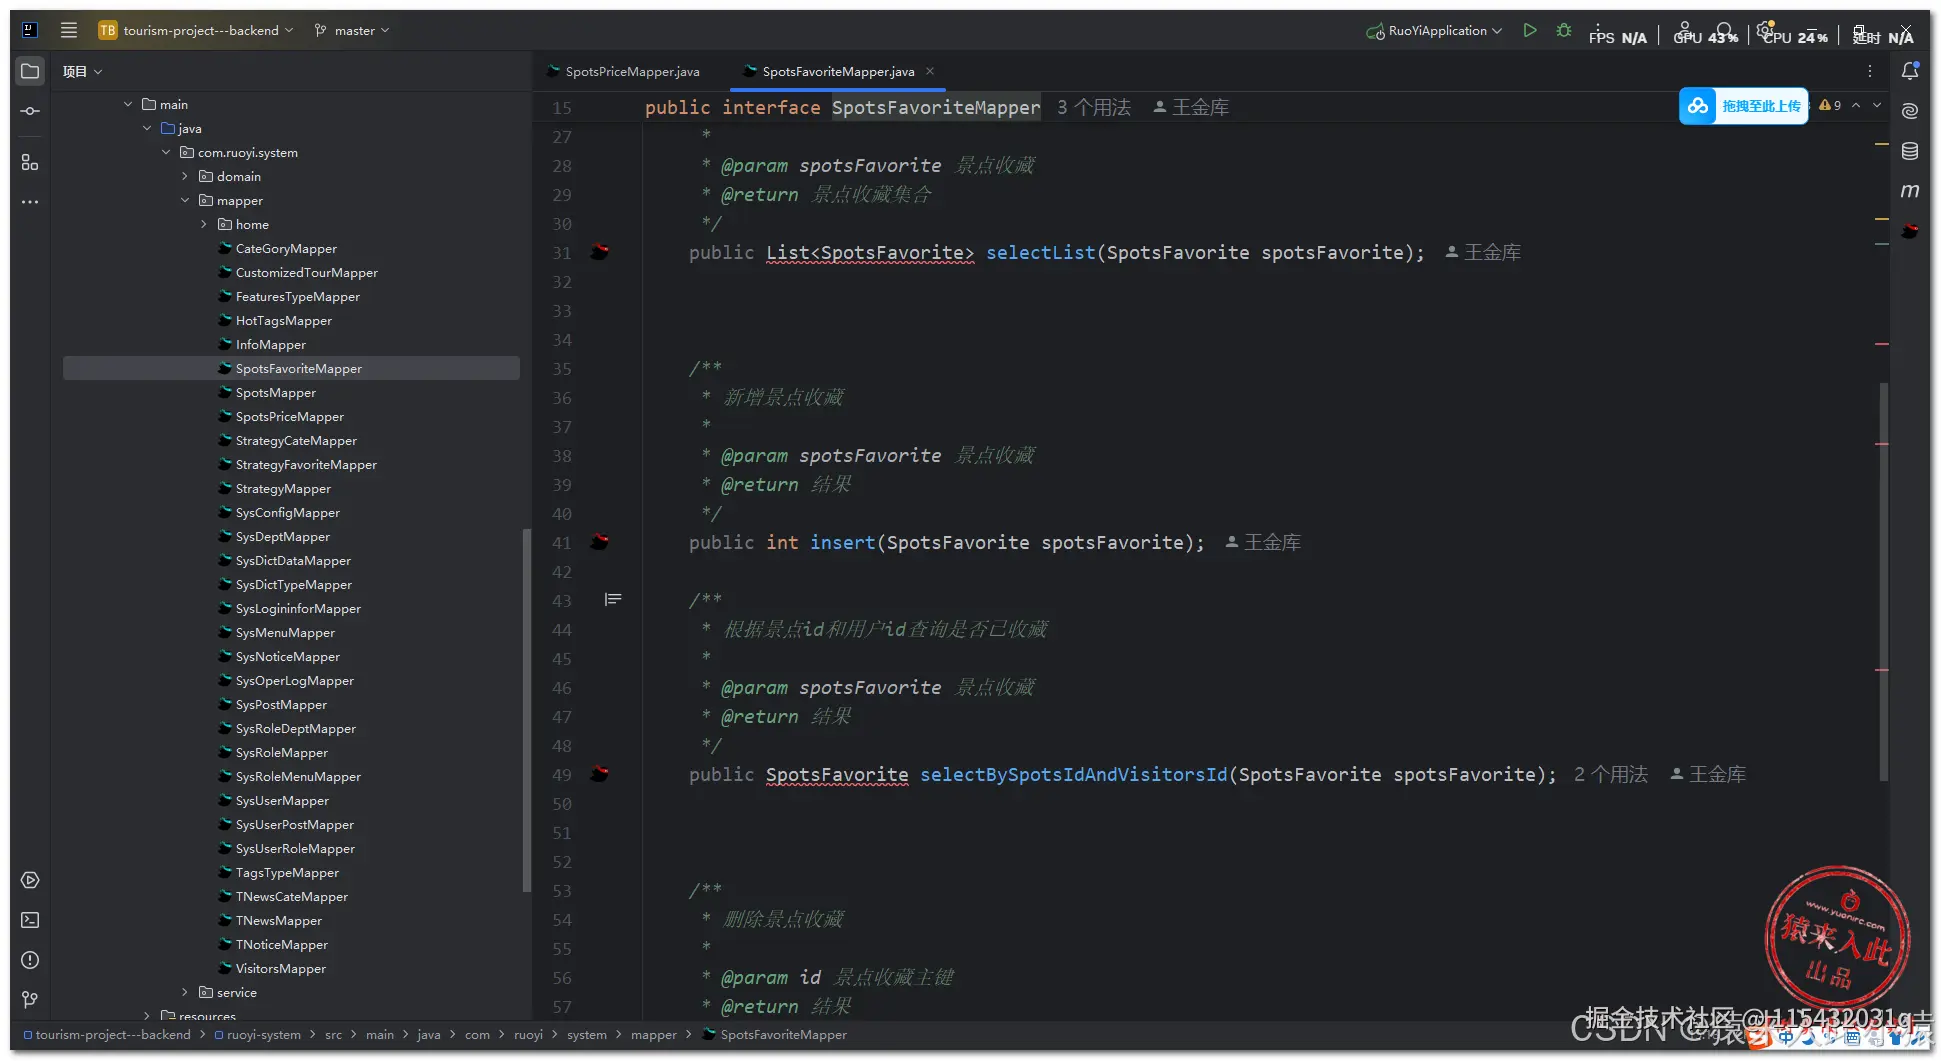1941x1061 pixels.
Task: Open the Maven tool window icon
Action: pos(1910,190)
